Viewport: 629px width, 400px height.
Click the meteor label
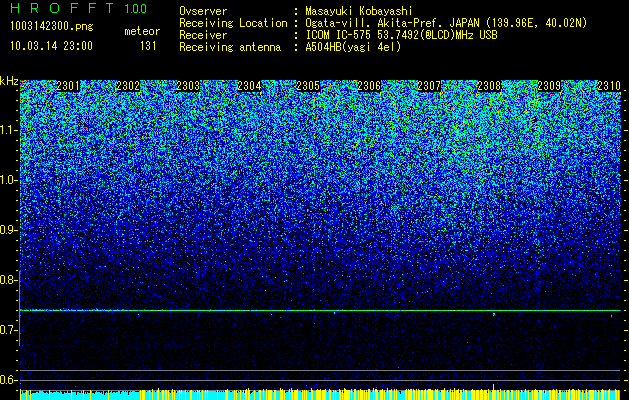142,31
